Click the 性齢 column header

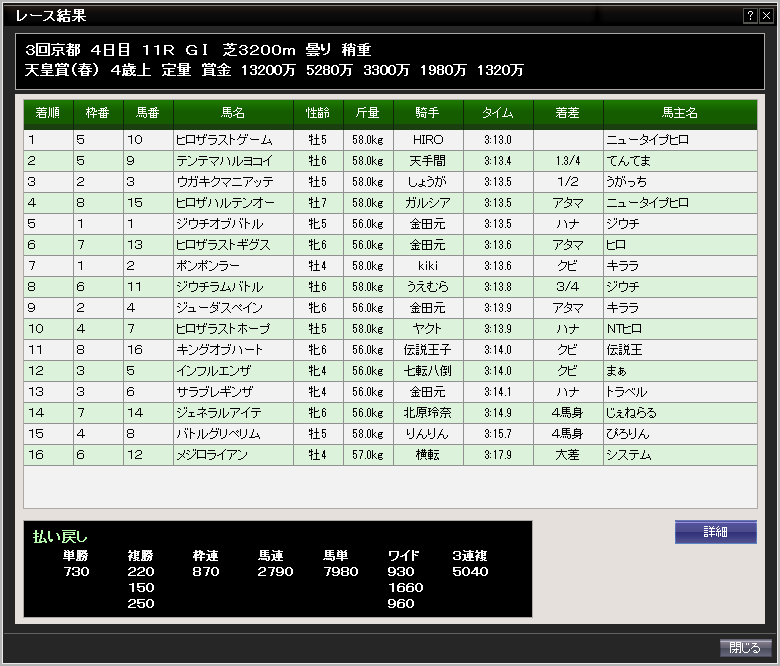(x=318, y=113)
